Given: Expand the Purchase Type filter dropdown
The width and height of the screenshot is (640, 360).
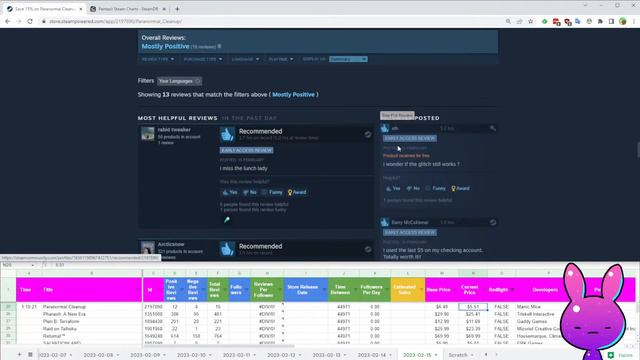Looking at the screenshot, I should point(203,59).
